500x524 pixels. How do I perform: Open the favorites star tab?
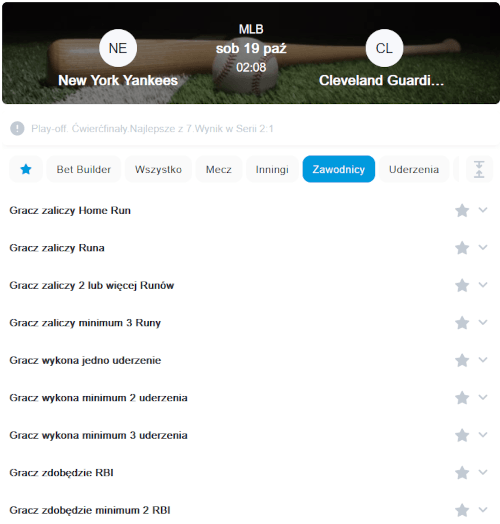[x=26, y=169]
